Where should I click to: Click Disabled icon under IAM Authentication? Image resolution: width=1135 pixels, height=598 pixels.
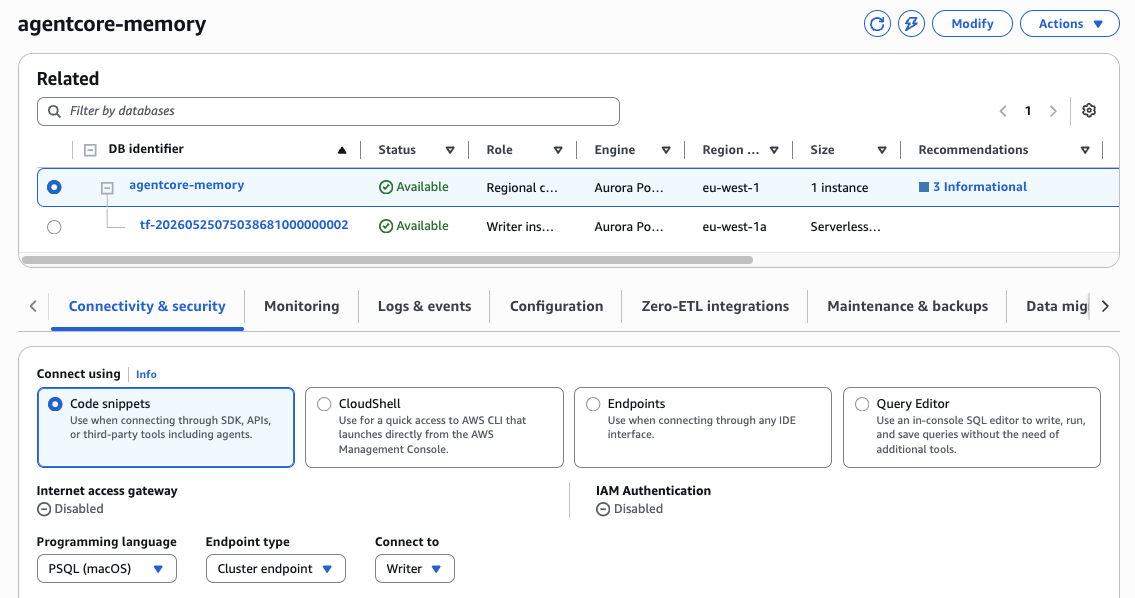pos(603,509)
